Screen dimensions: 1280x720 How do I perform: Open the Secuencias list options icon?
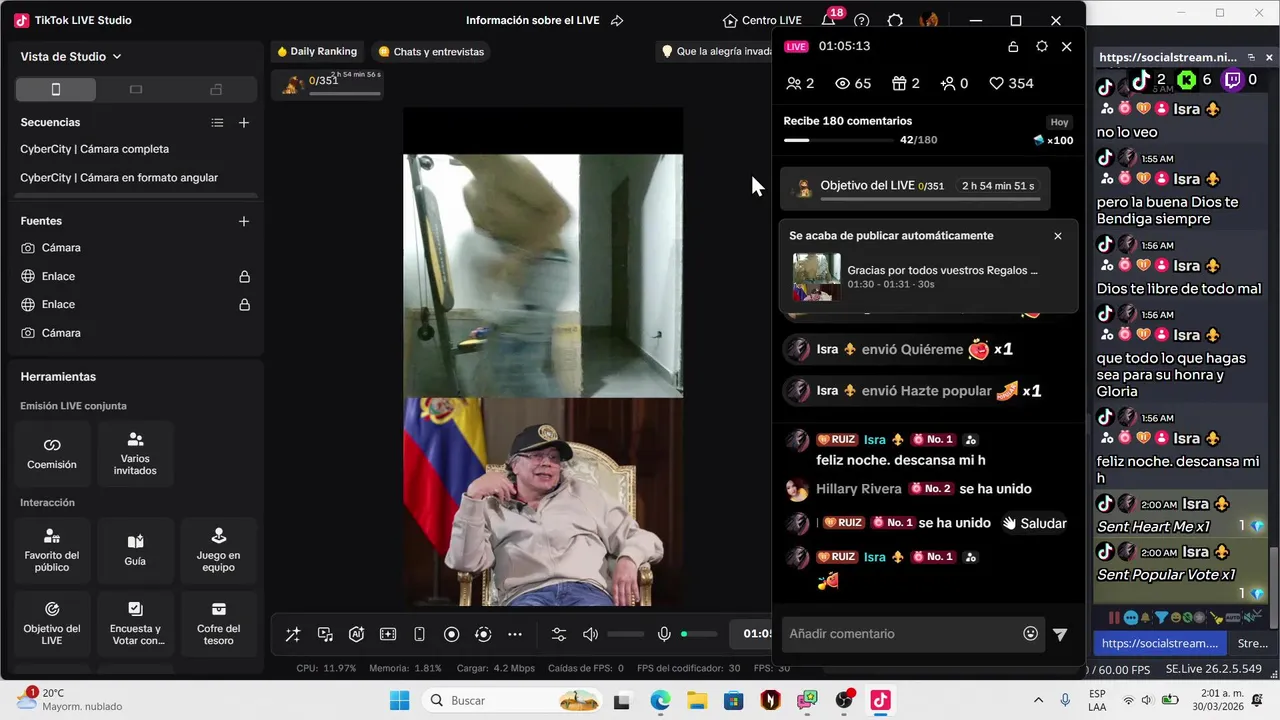coord(217,123)
